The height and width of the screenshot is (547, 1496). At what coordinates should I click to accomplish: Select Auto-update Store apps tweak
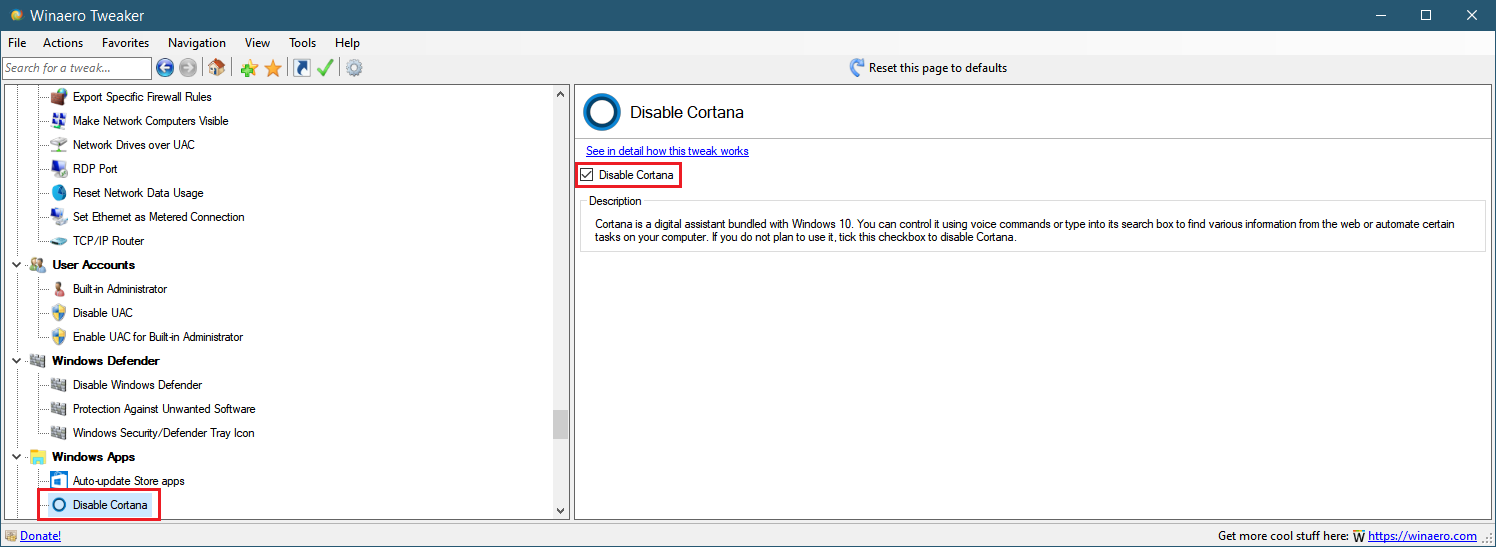click(129, 481)
